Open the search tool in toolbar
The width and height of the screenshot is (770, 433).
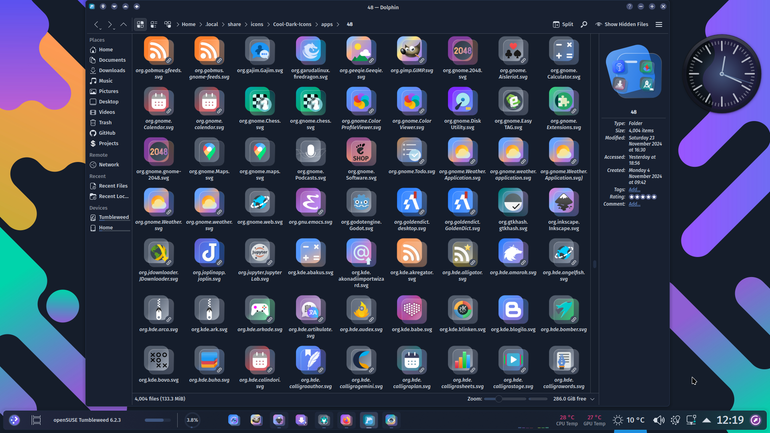tap(584, 24)
